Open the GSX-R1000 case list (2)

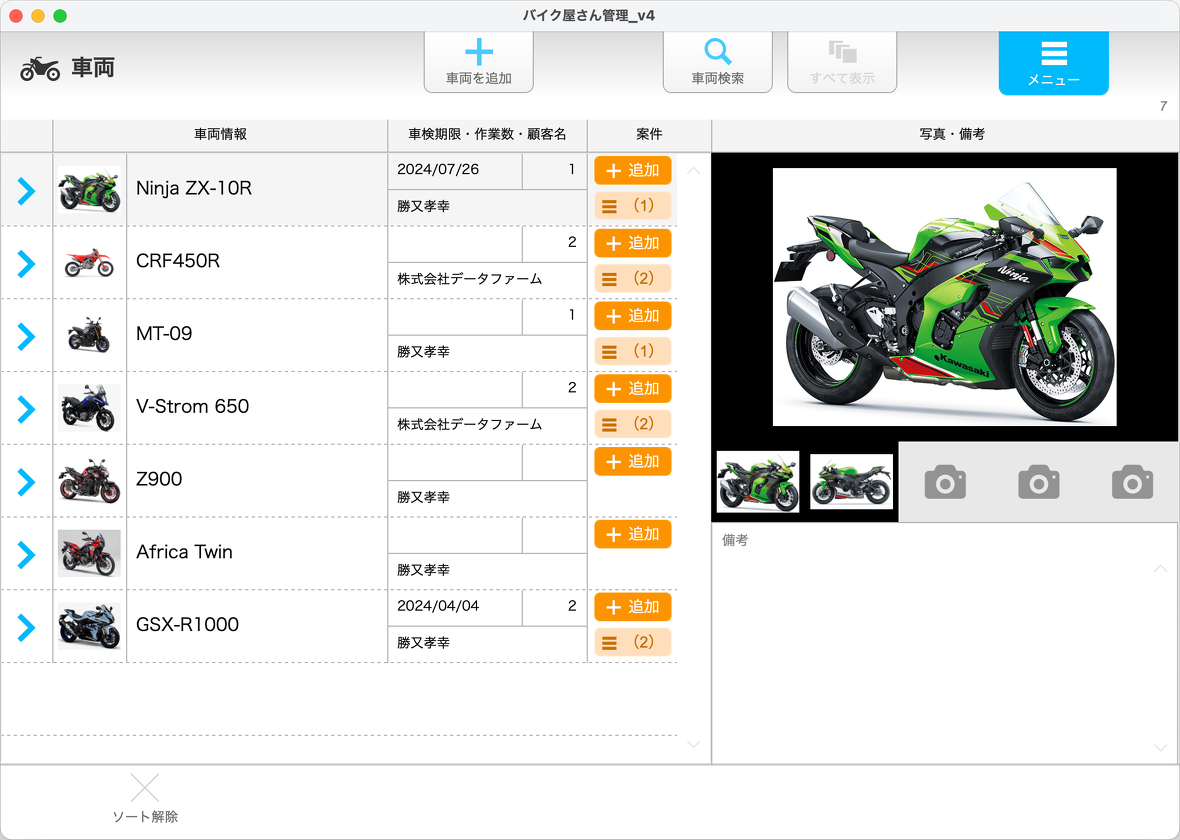pyautogui.click(x=632, y=642)
